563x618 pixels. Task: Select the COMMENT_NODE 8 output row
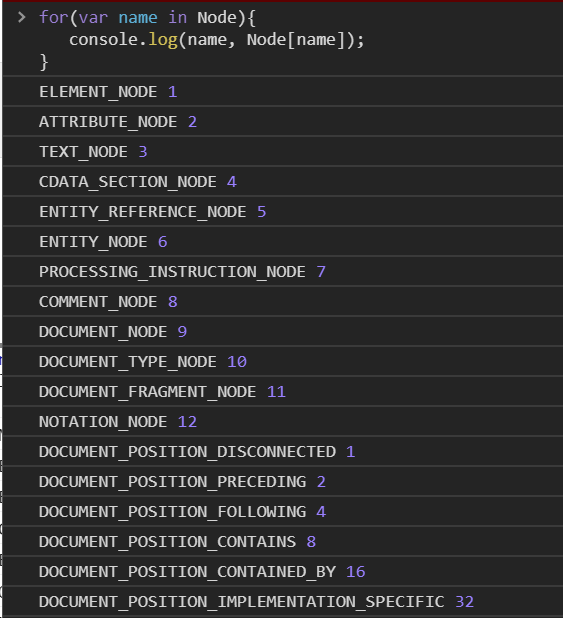tap(283, 302)
